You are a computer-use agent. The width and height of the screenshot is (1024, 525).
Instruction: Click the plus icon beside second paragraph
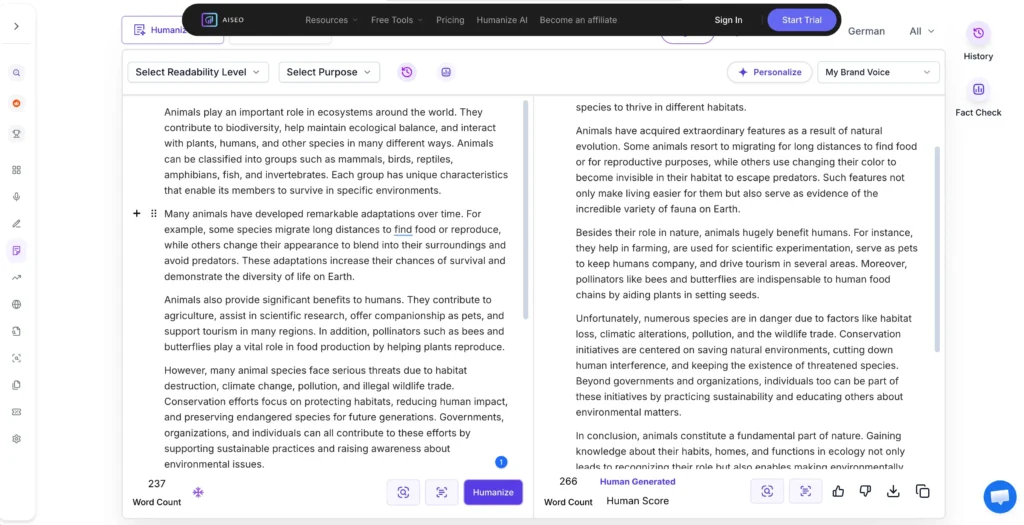136,214
